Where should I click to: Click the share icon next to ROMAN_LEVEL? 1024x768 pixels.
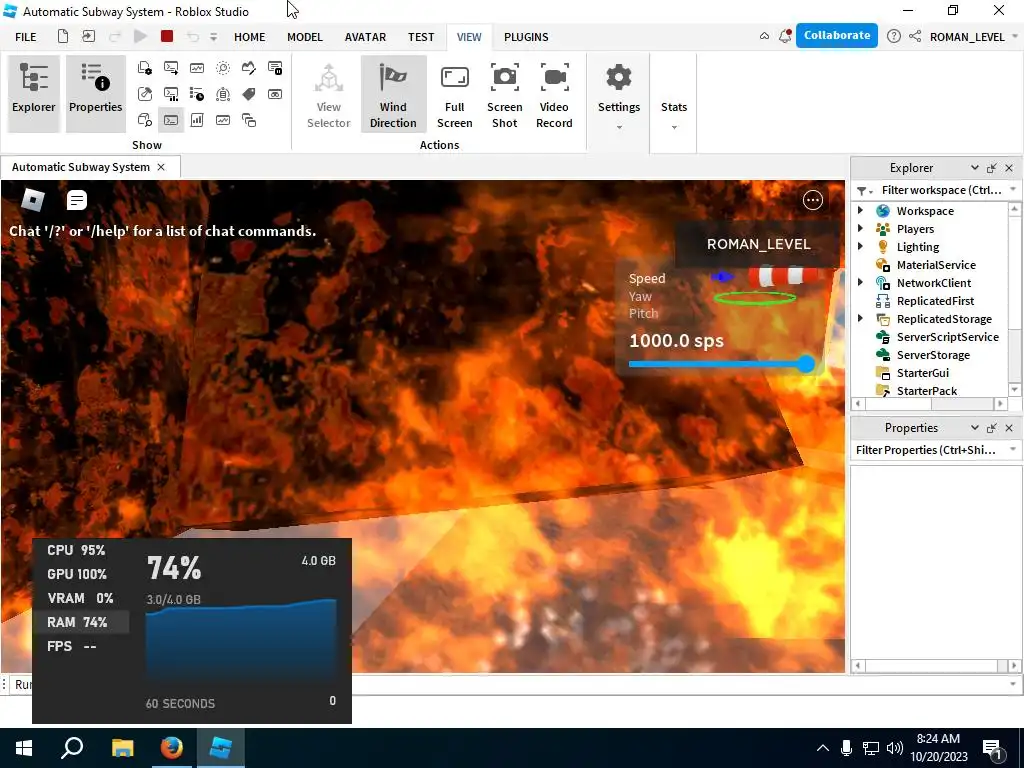pos(915,37)
